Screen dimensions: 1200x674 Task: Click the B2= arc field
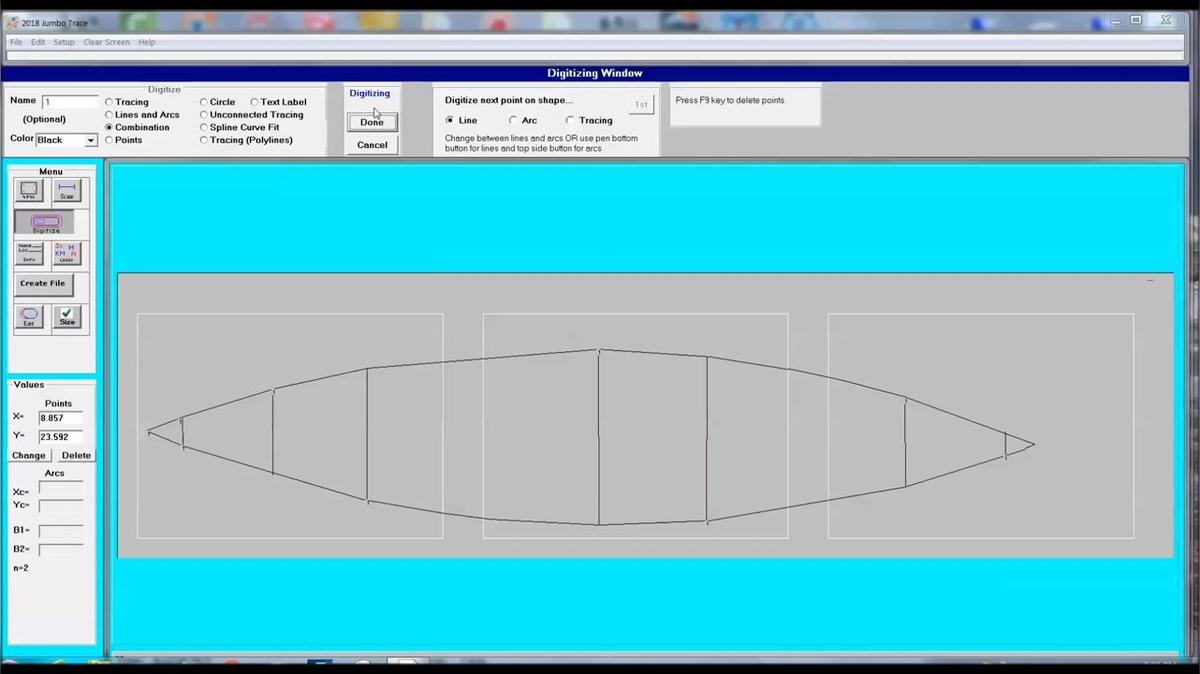[60, 550]
